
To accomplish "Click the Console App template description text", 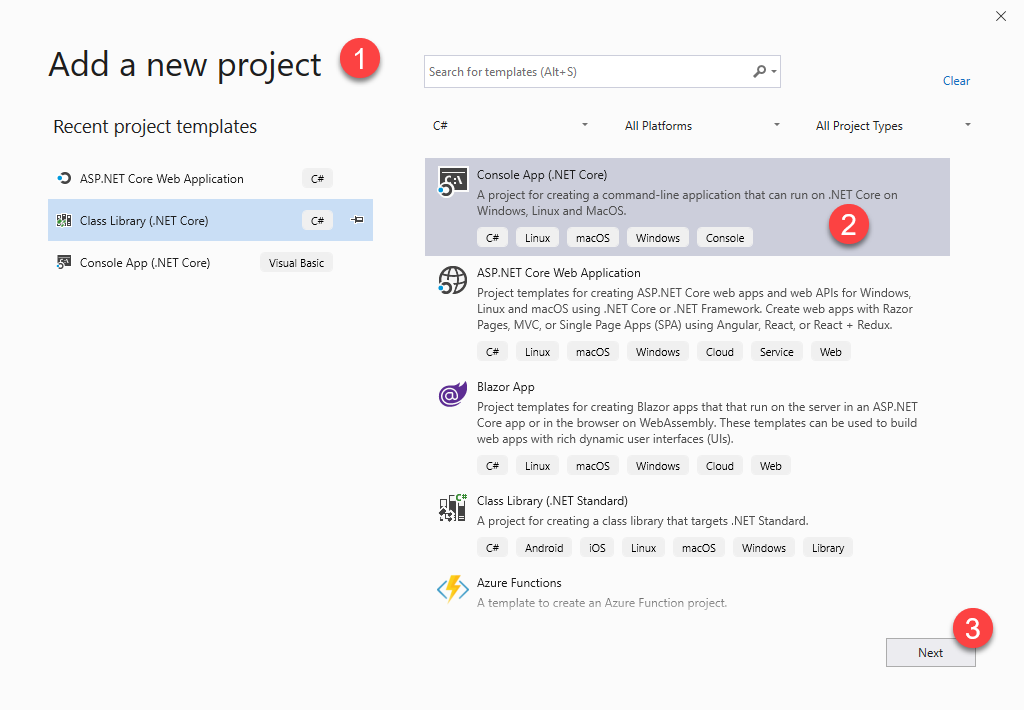I will click(x=687, y=202).
